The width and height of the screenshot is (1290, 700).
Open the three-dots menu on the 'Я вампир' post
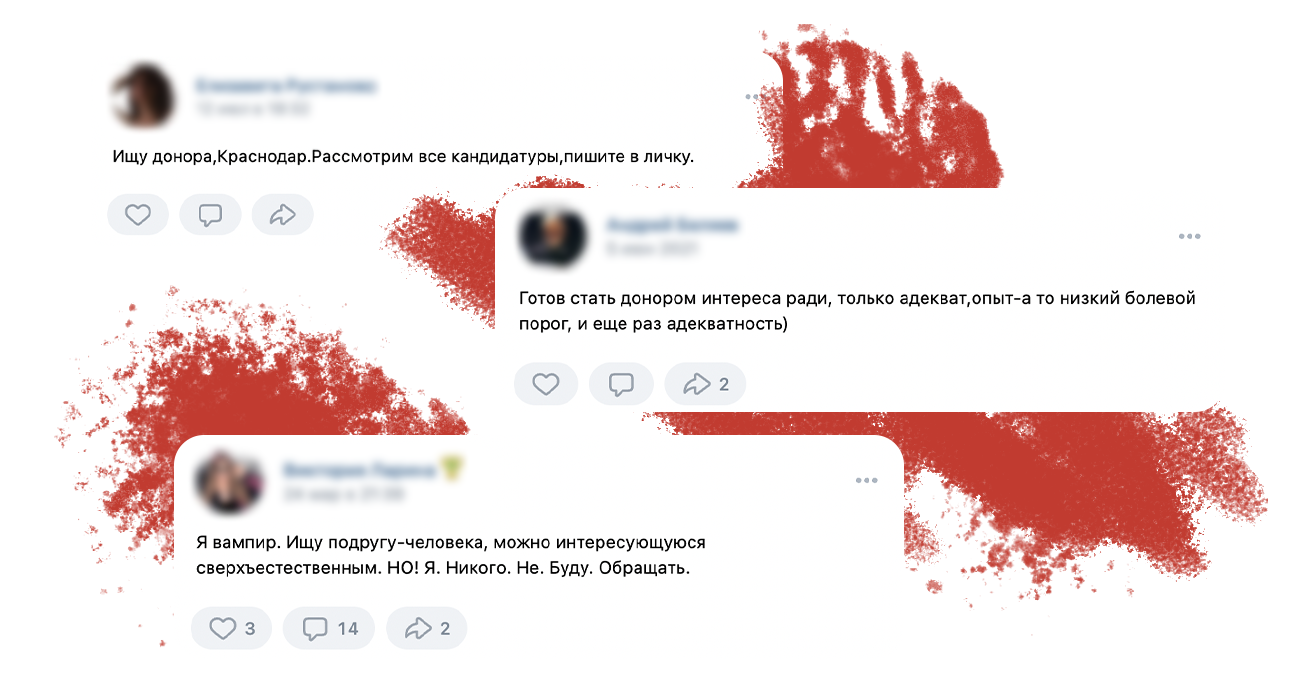pos(866,481)
